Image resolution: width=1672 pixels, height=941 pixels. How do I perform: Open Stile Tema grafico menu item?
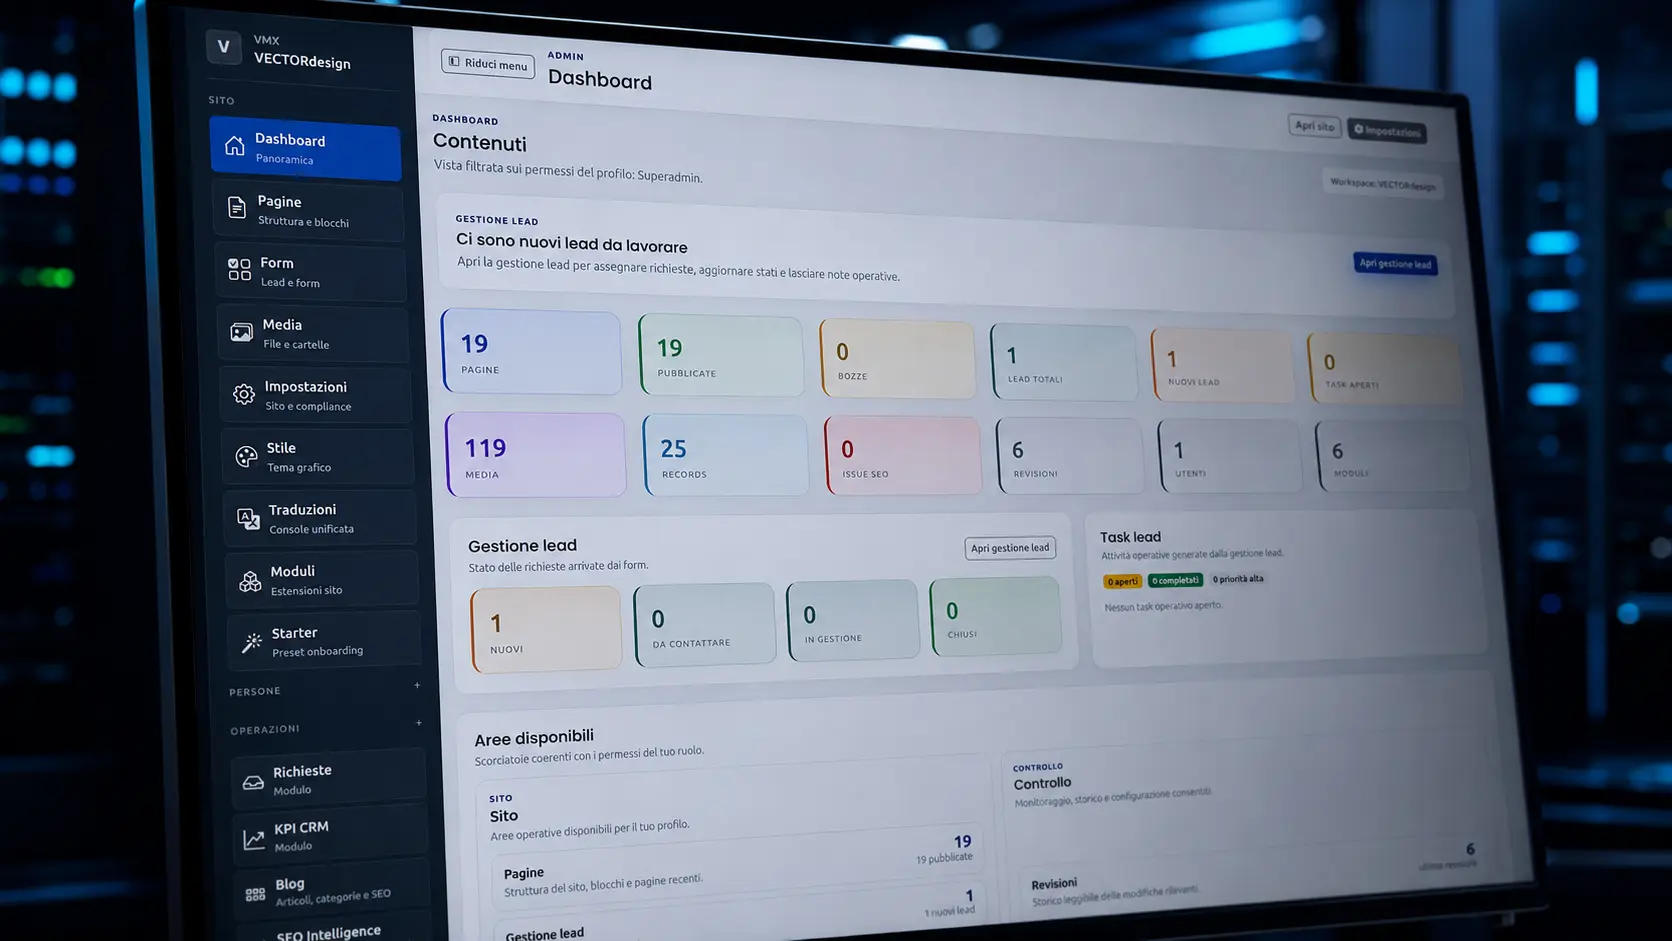(317, 457)
